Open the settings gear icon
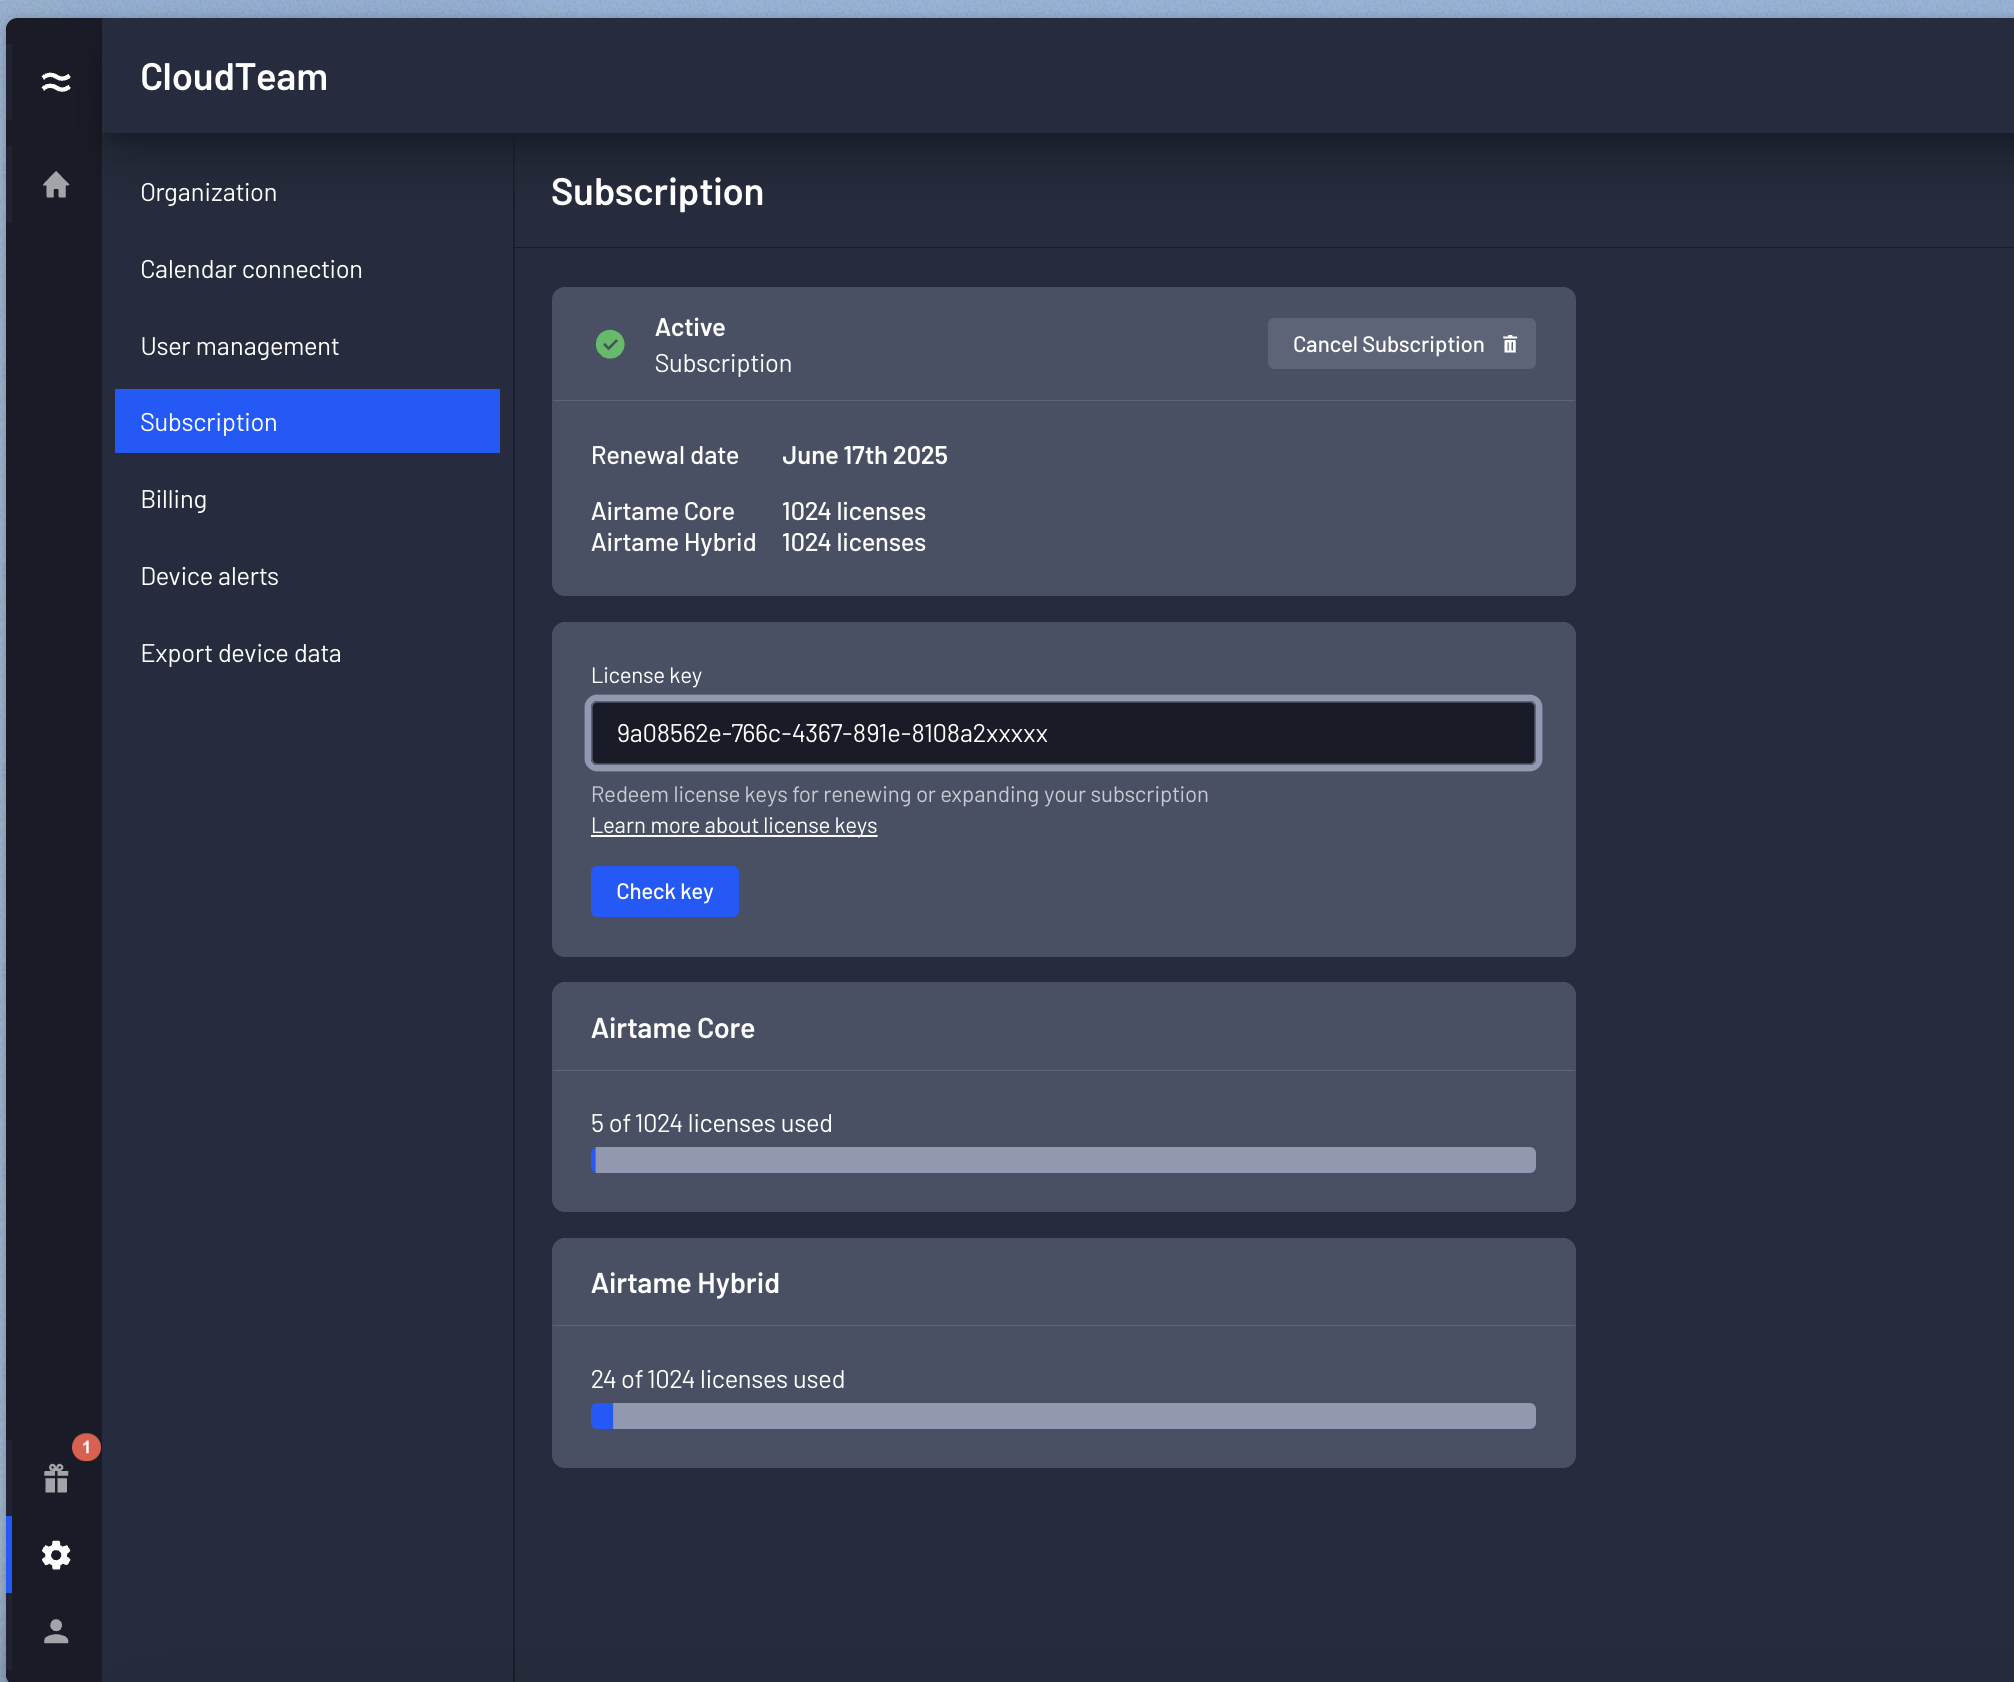2014x1682 pixels. click(56, 1555)
